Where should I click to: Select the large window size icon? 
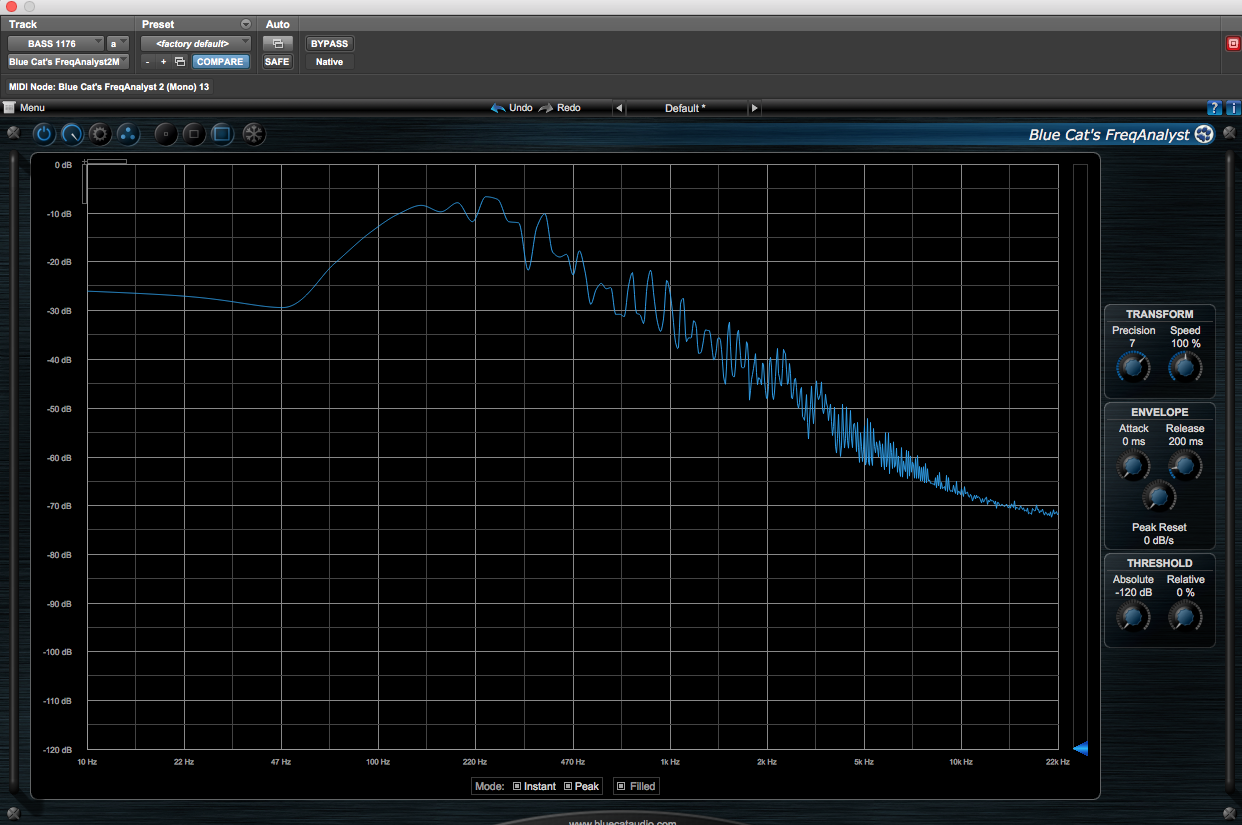[222, 133]
